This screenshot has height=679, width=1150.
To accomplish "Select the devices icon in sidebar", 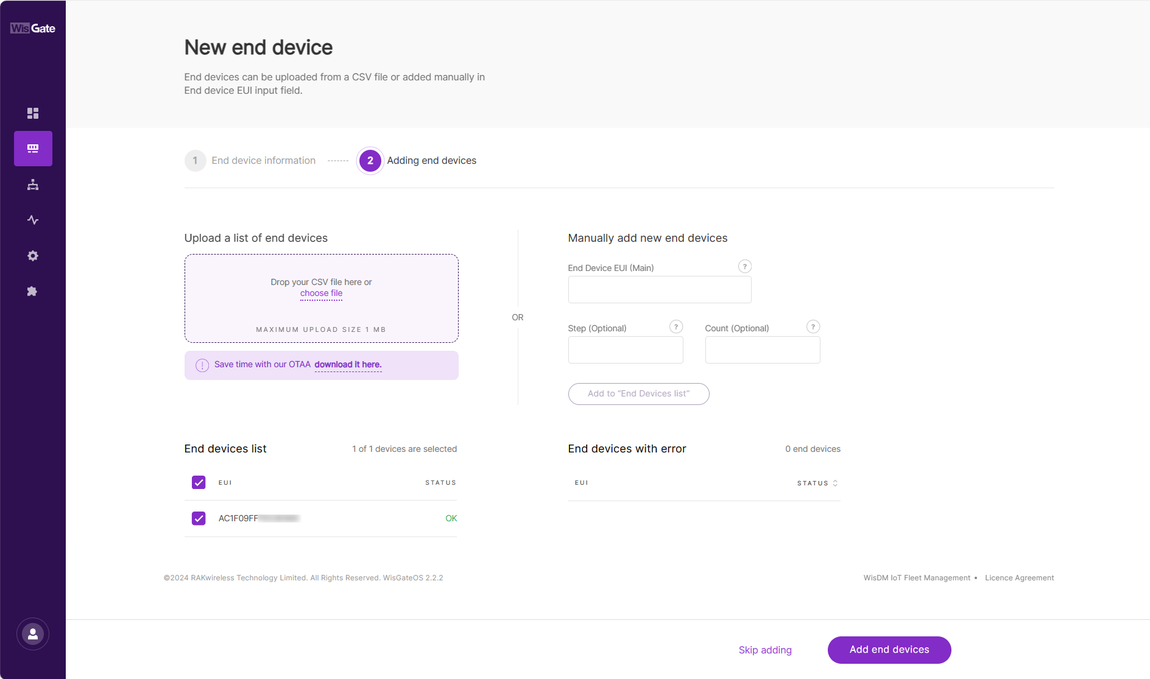I will (33, 148).
